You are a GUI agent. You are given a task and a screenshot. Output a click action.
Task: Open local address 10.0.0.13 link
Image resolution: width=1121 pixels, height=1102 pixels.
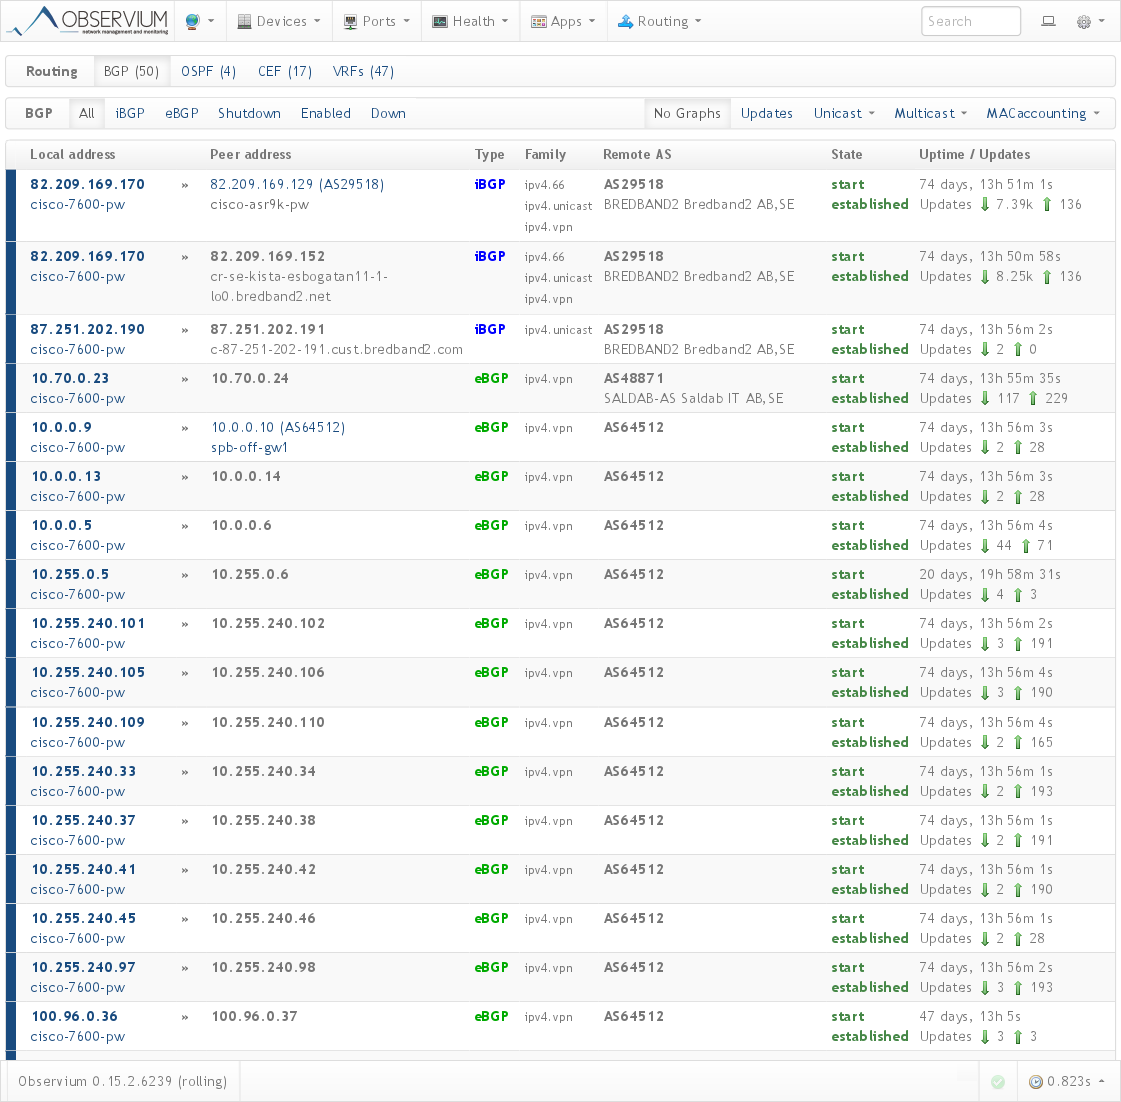(66, 476)
